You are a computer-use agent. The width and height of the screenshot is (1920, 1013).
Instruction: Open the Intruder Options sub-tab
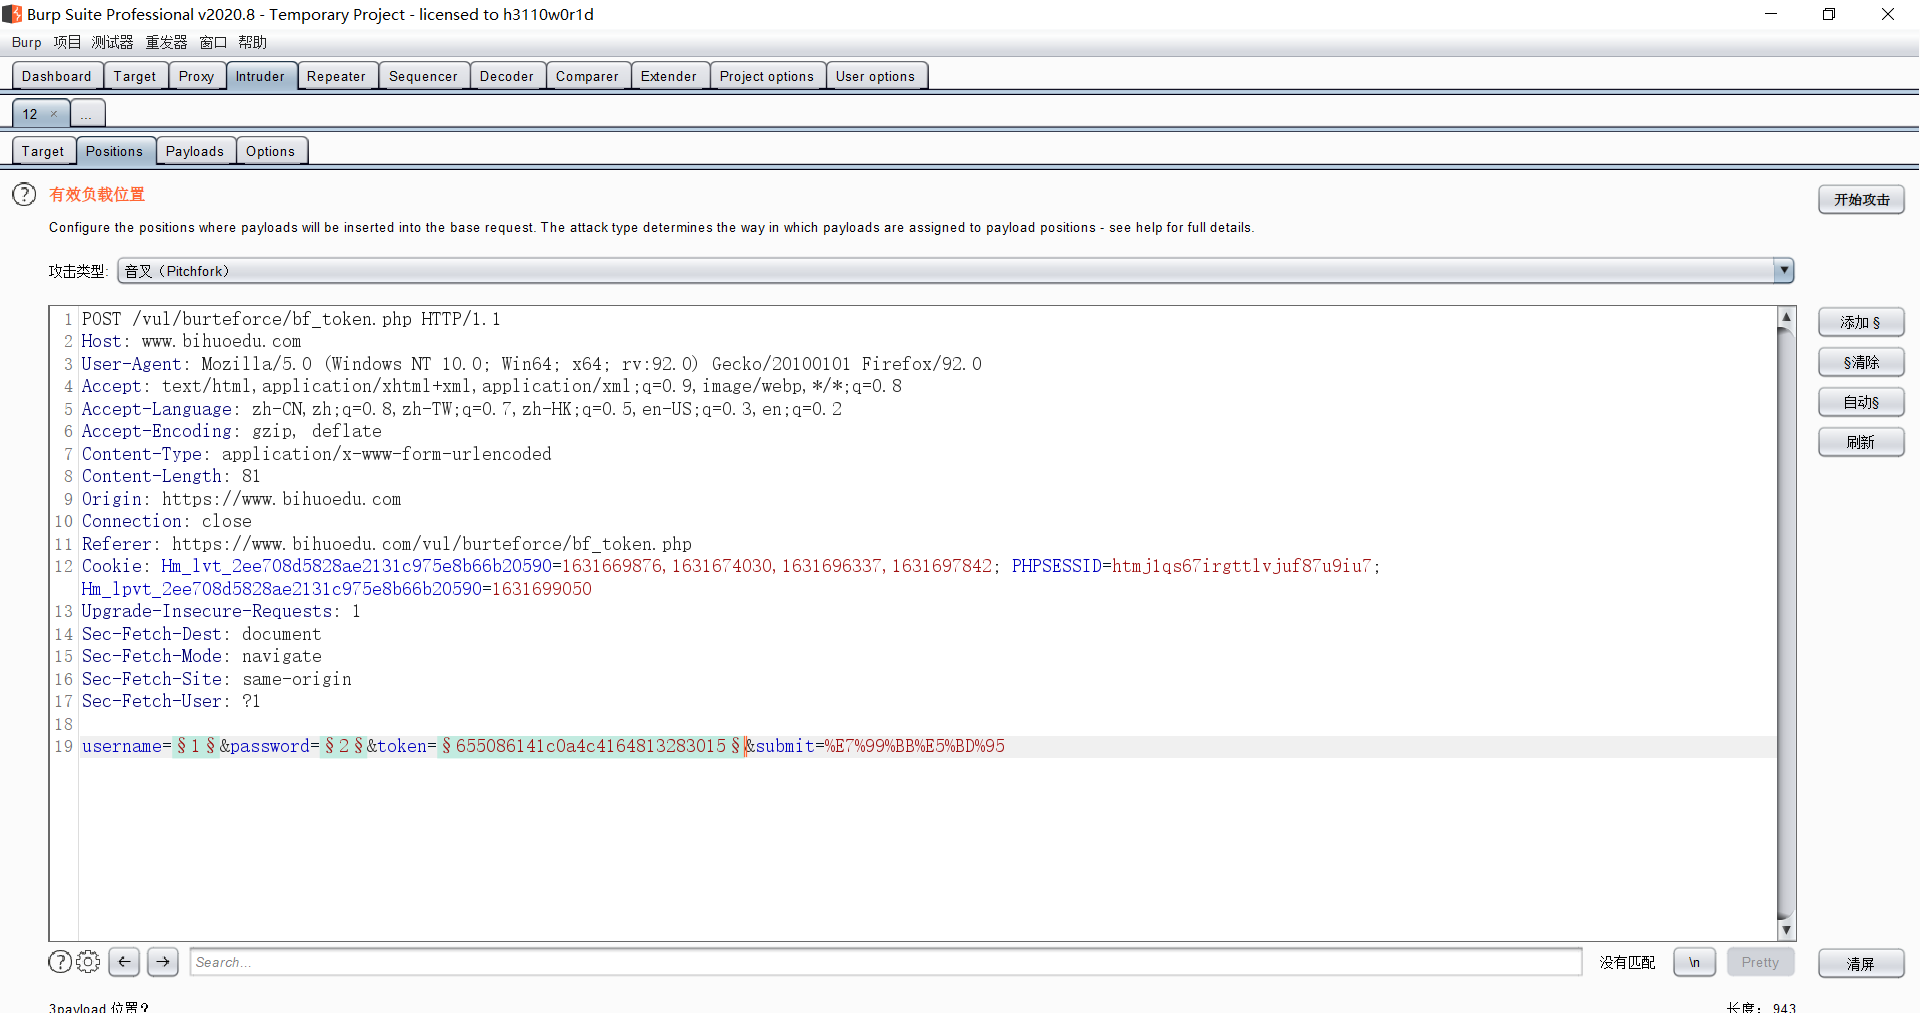click(271, 151)
